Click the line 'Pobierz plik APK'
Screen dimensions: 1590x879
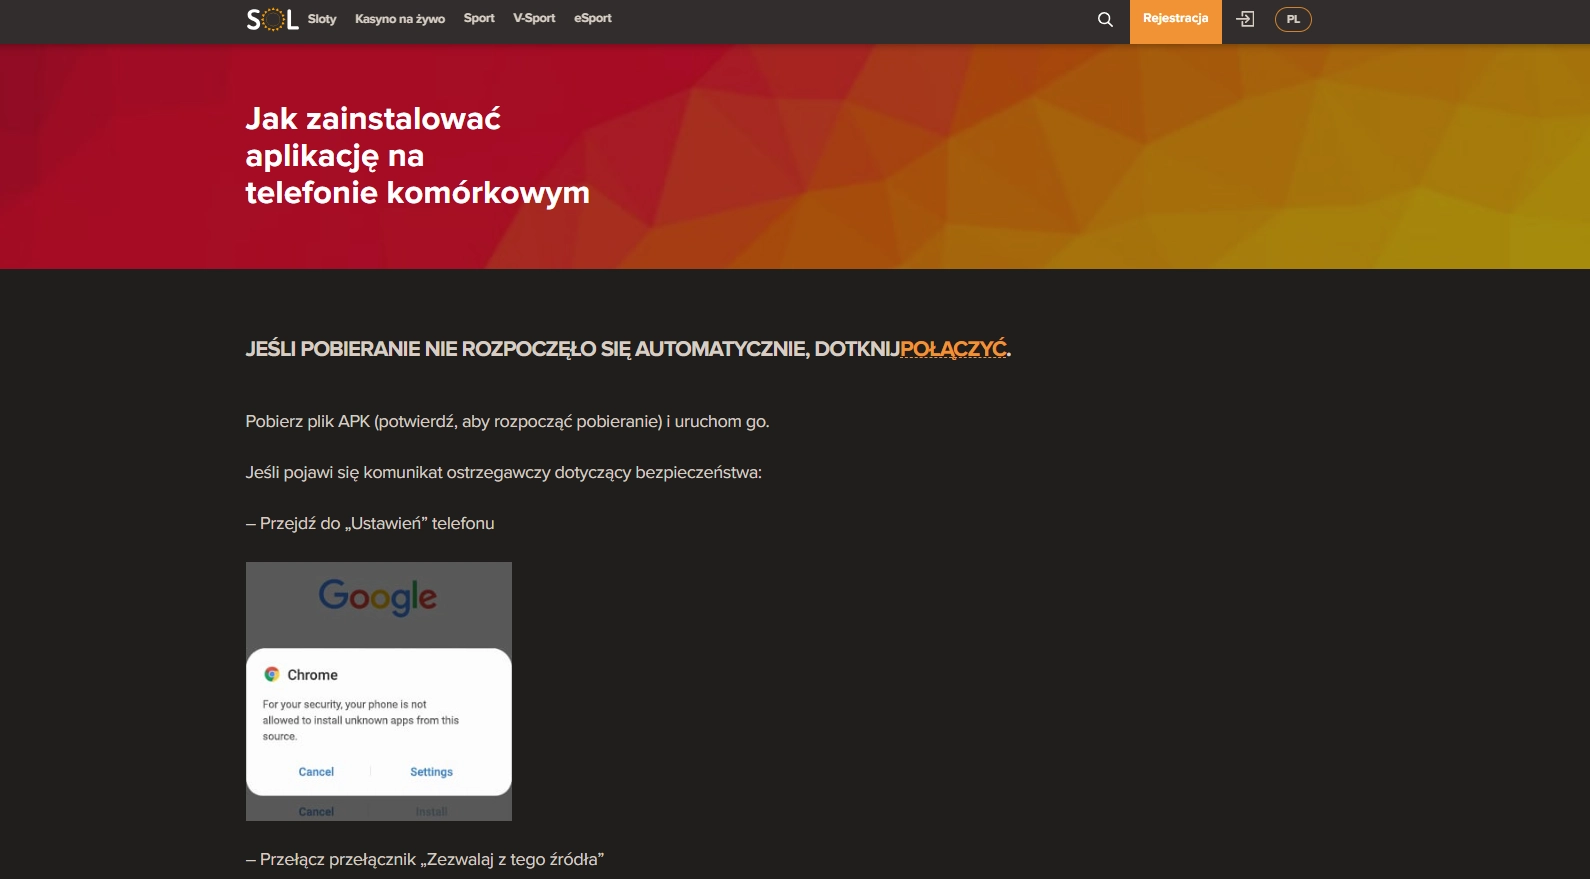tap(507, 422)
